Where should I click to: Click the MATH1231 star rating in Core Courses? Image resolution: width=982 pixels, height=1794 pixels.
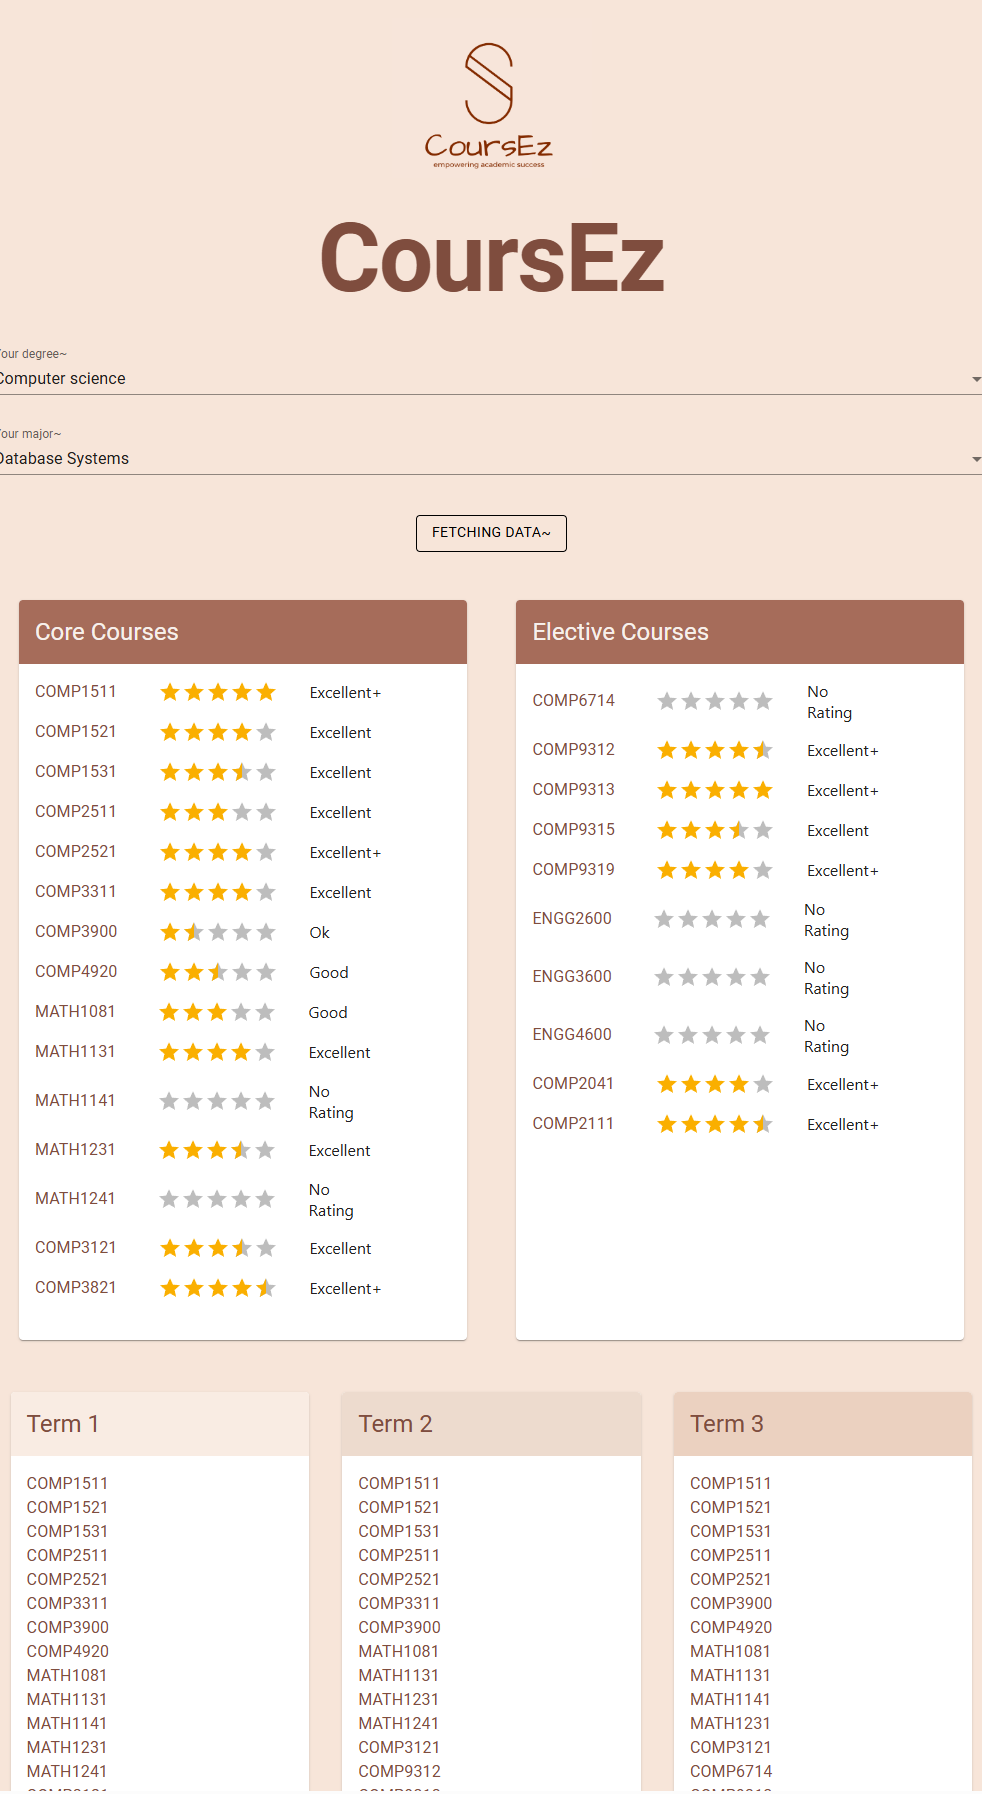pyautogui.click(x=217, y=1150)
